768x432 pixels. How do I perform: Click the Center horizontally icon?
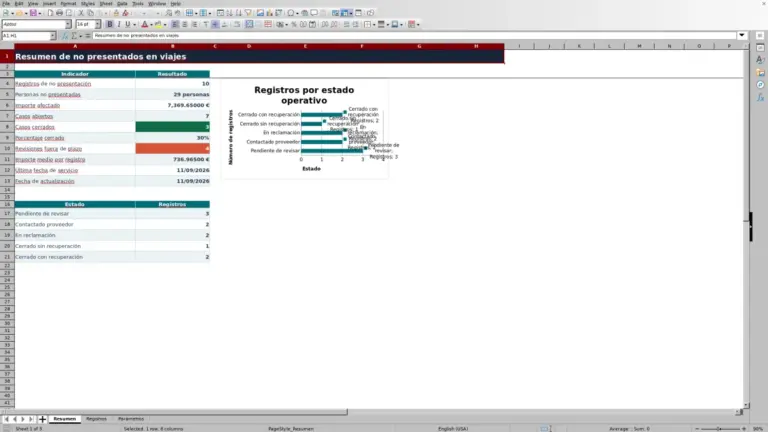tap(185, 24)
